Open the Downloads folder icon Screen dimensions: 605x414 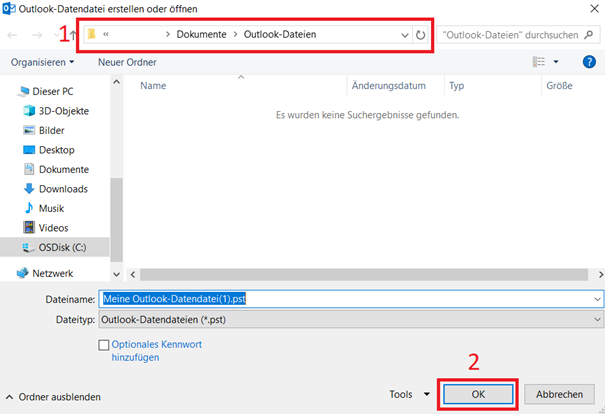28,189
